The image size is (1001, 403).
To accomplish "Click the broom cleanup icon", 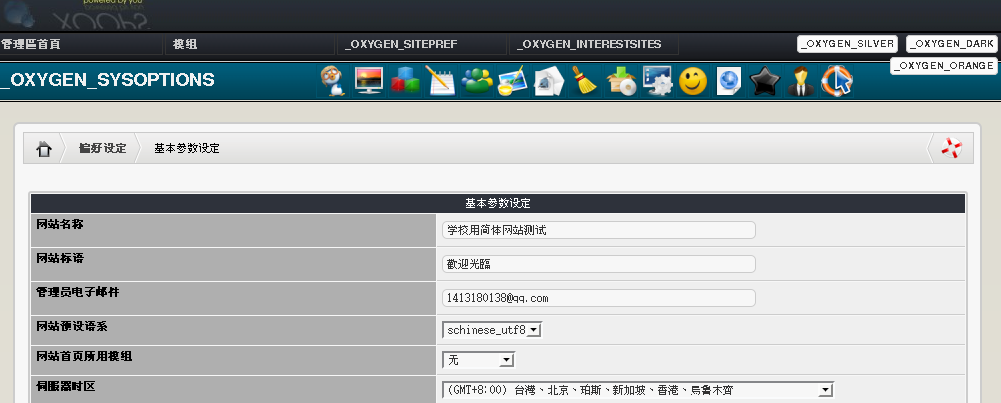I will click(584, 81).
